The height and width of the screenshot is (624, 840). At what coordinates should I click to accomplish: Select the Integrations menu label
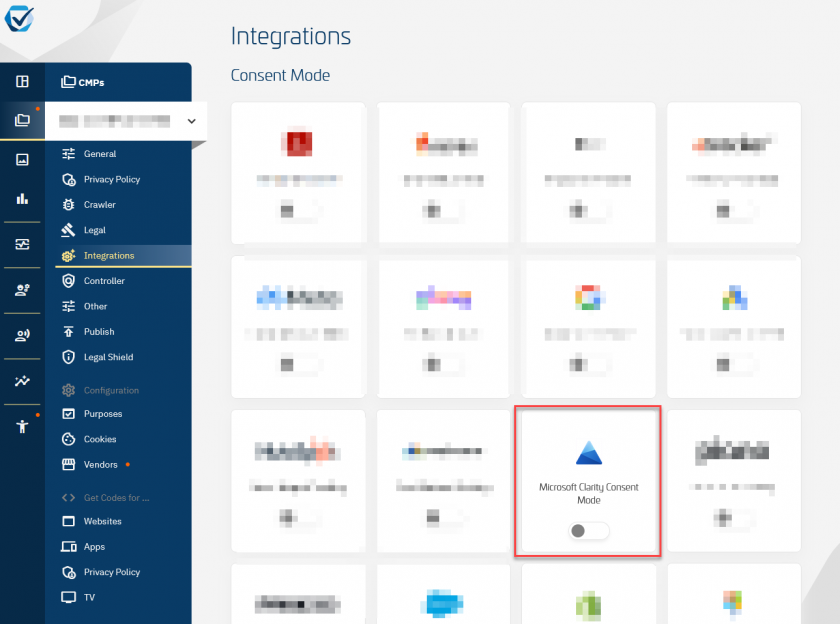[109, 255]
